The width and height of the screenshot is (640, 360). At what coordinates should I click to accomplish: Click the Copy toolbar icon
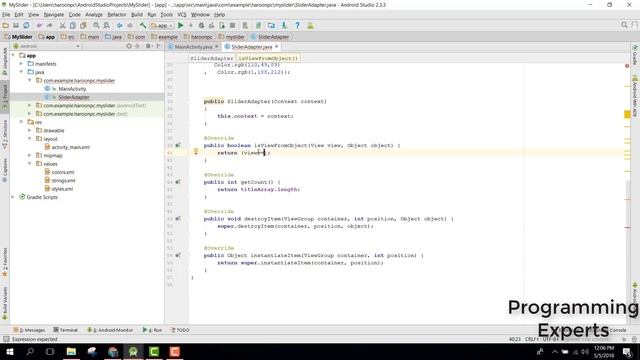pyautogui.click(x=73, y=25)
